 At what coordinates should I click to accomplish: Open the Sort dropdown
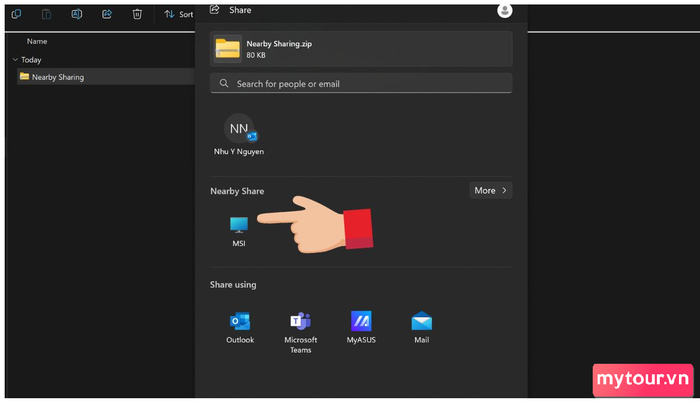[179, 14]
